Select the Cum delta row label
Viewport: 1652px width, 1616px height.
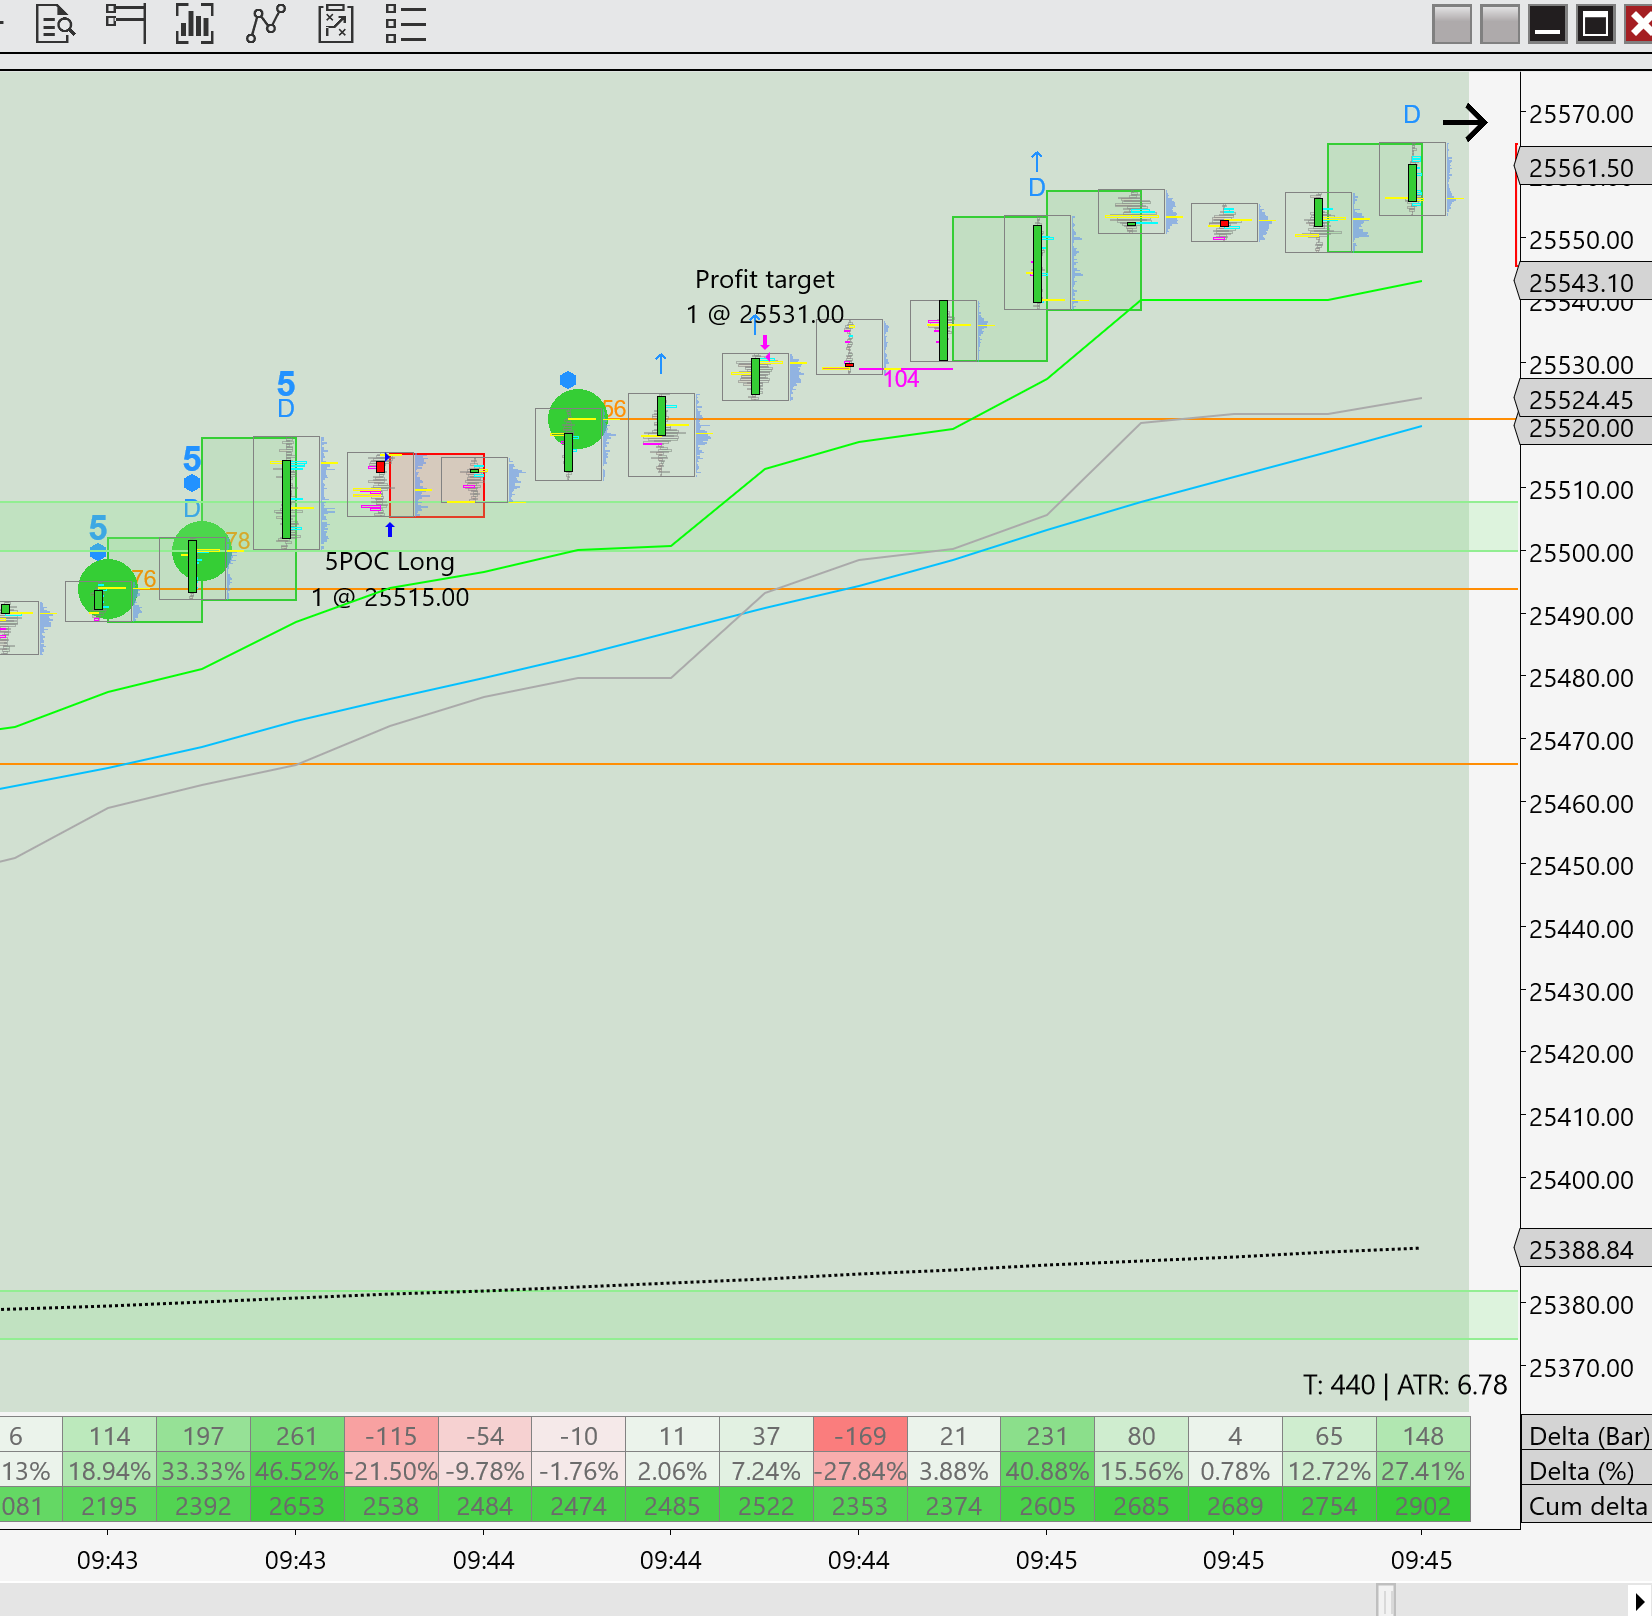[x=1587, y=1506]
